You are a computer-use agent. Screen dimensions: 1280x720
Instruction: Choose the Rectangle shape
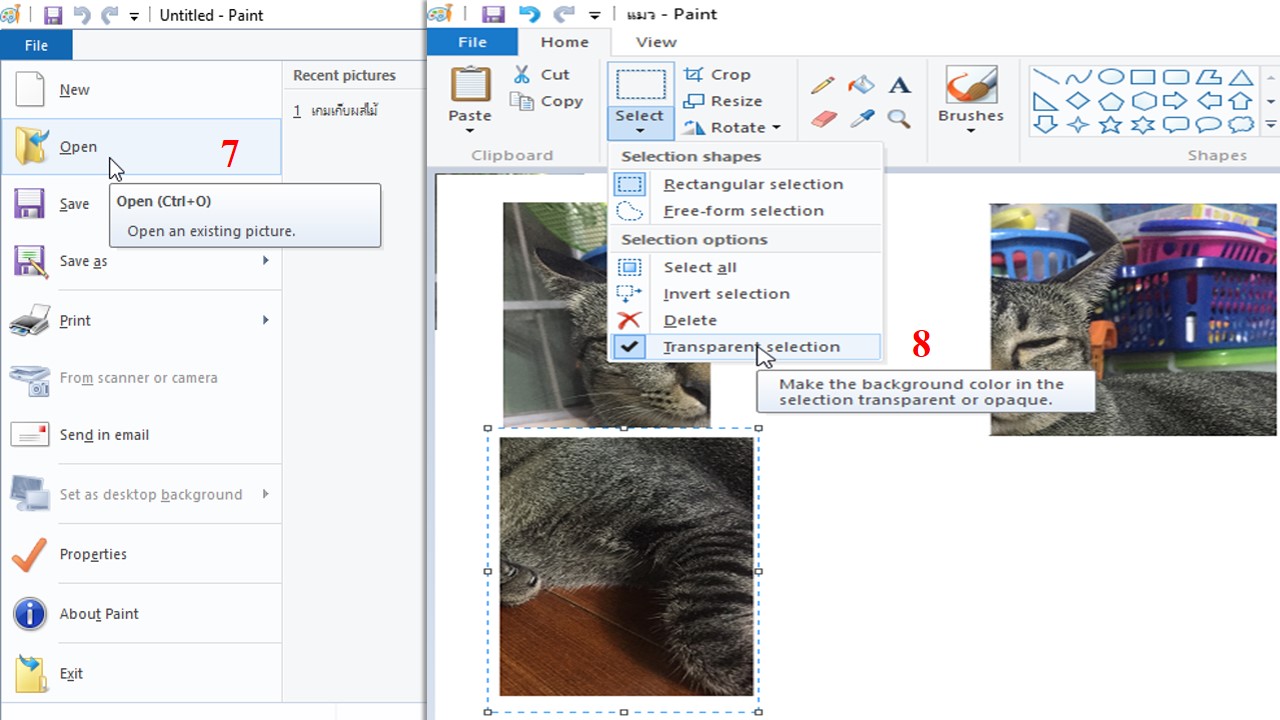click(x=1143, y=77)
